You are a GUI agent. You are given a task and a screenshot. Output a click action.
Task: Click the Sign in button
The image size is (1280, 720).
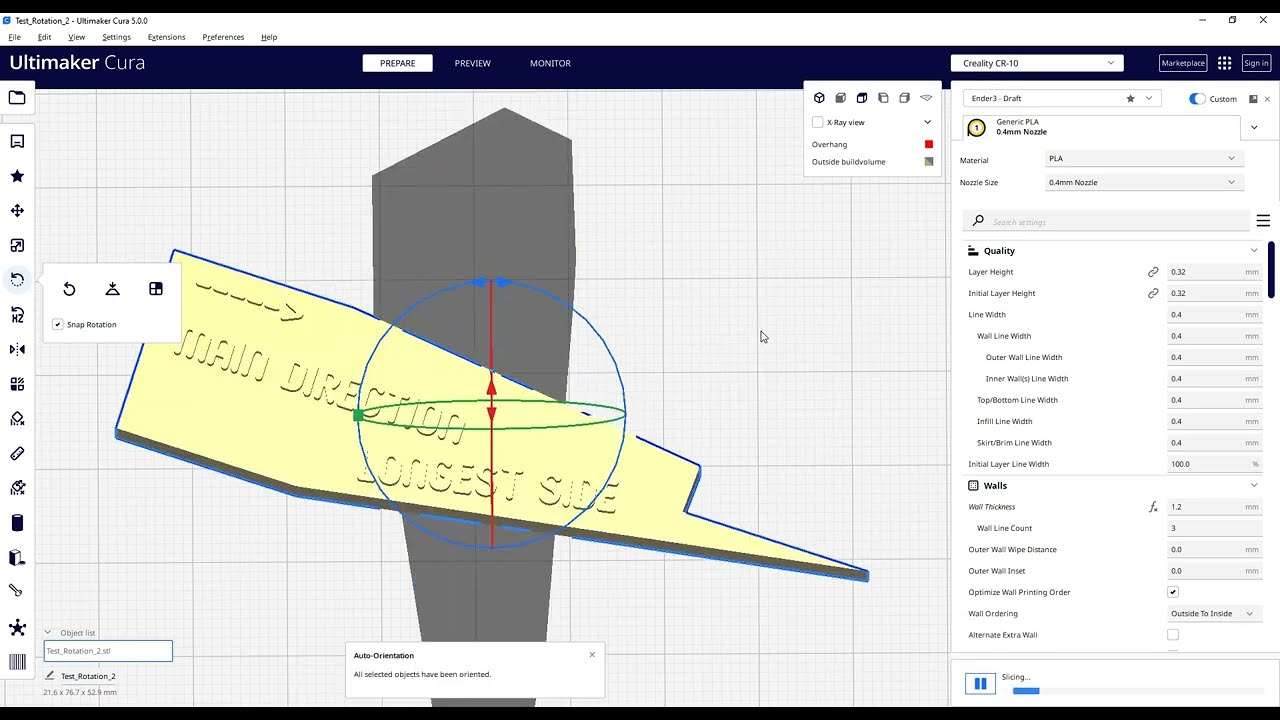coord(1256,63)
